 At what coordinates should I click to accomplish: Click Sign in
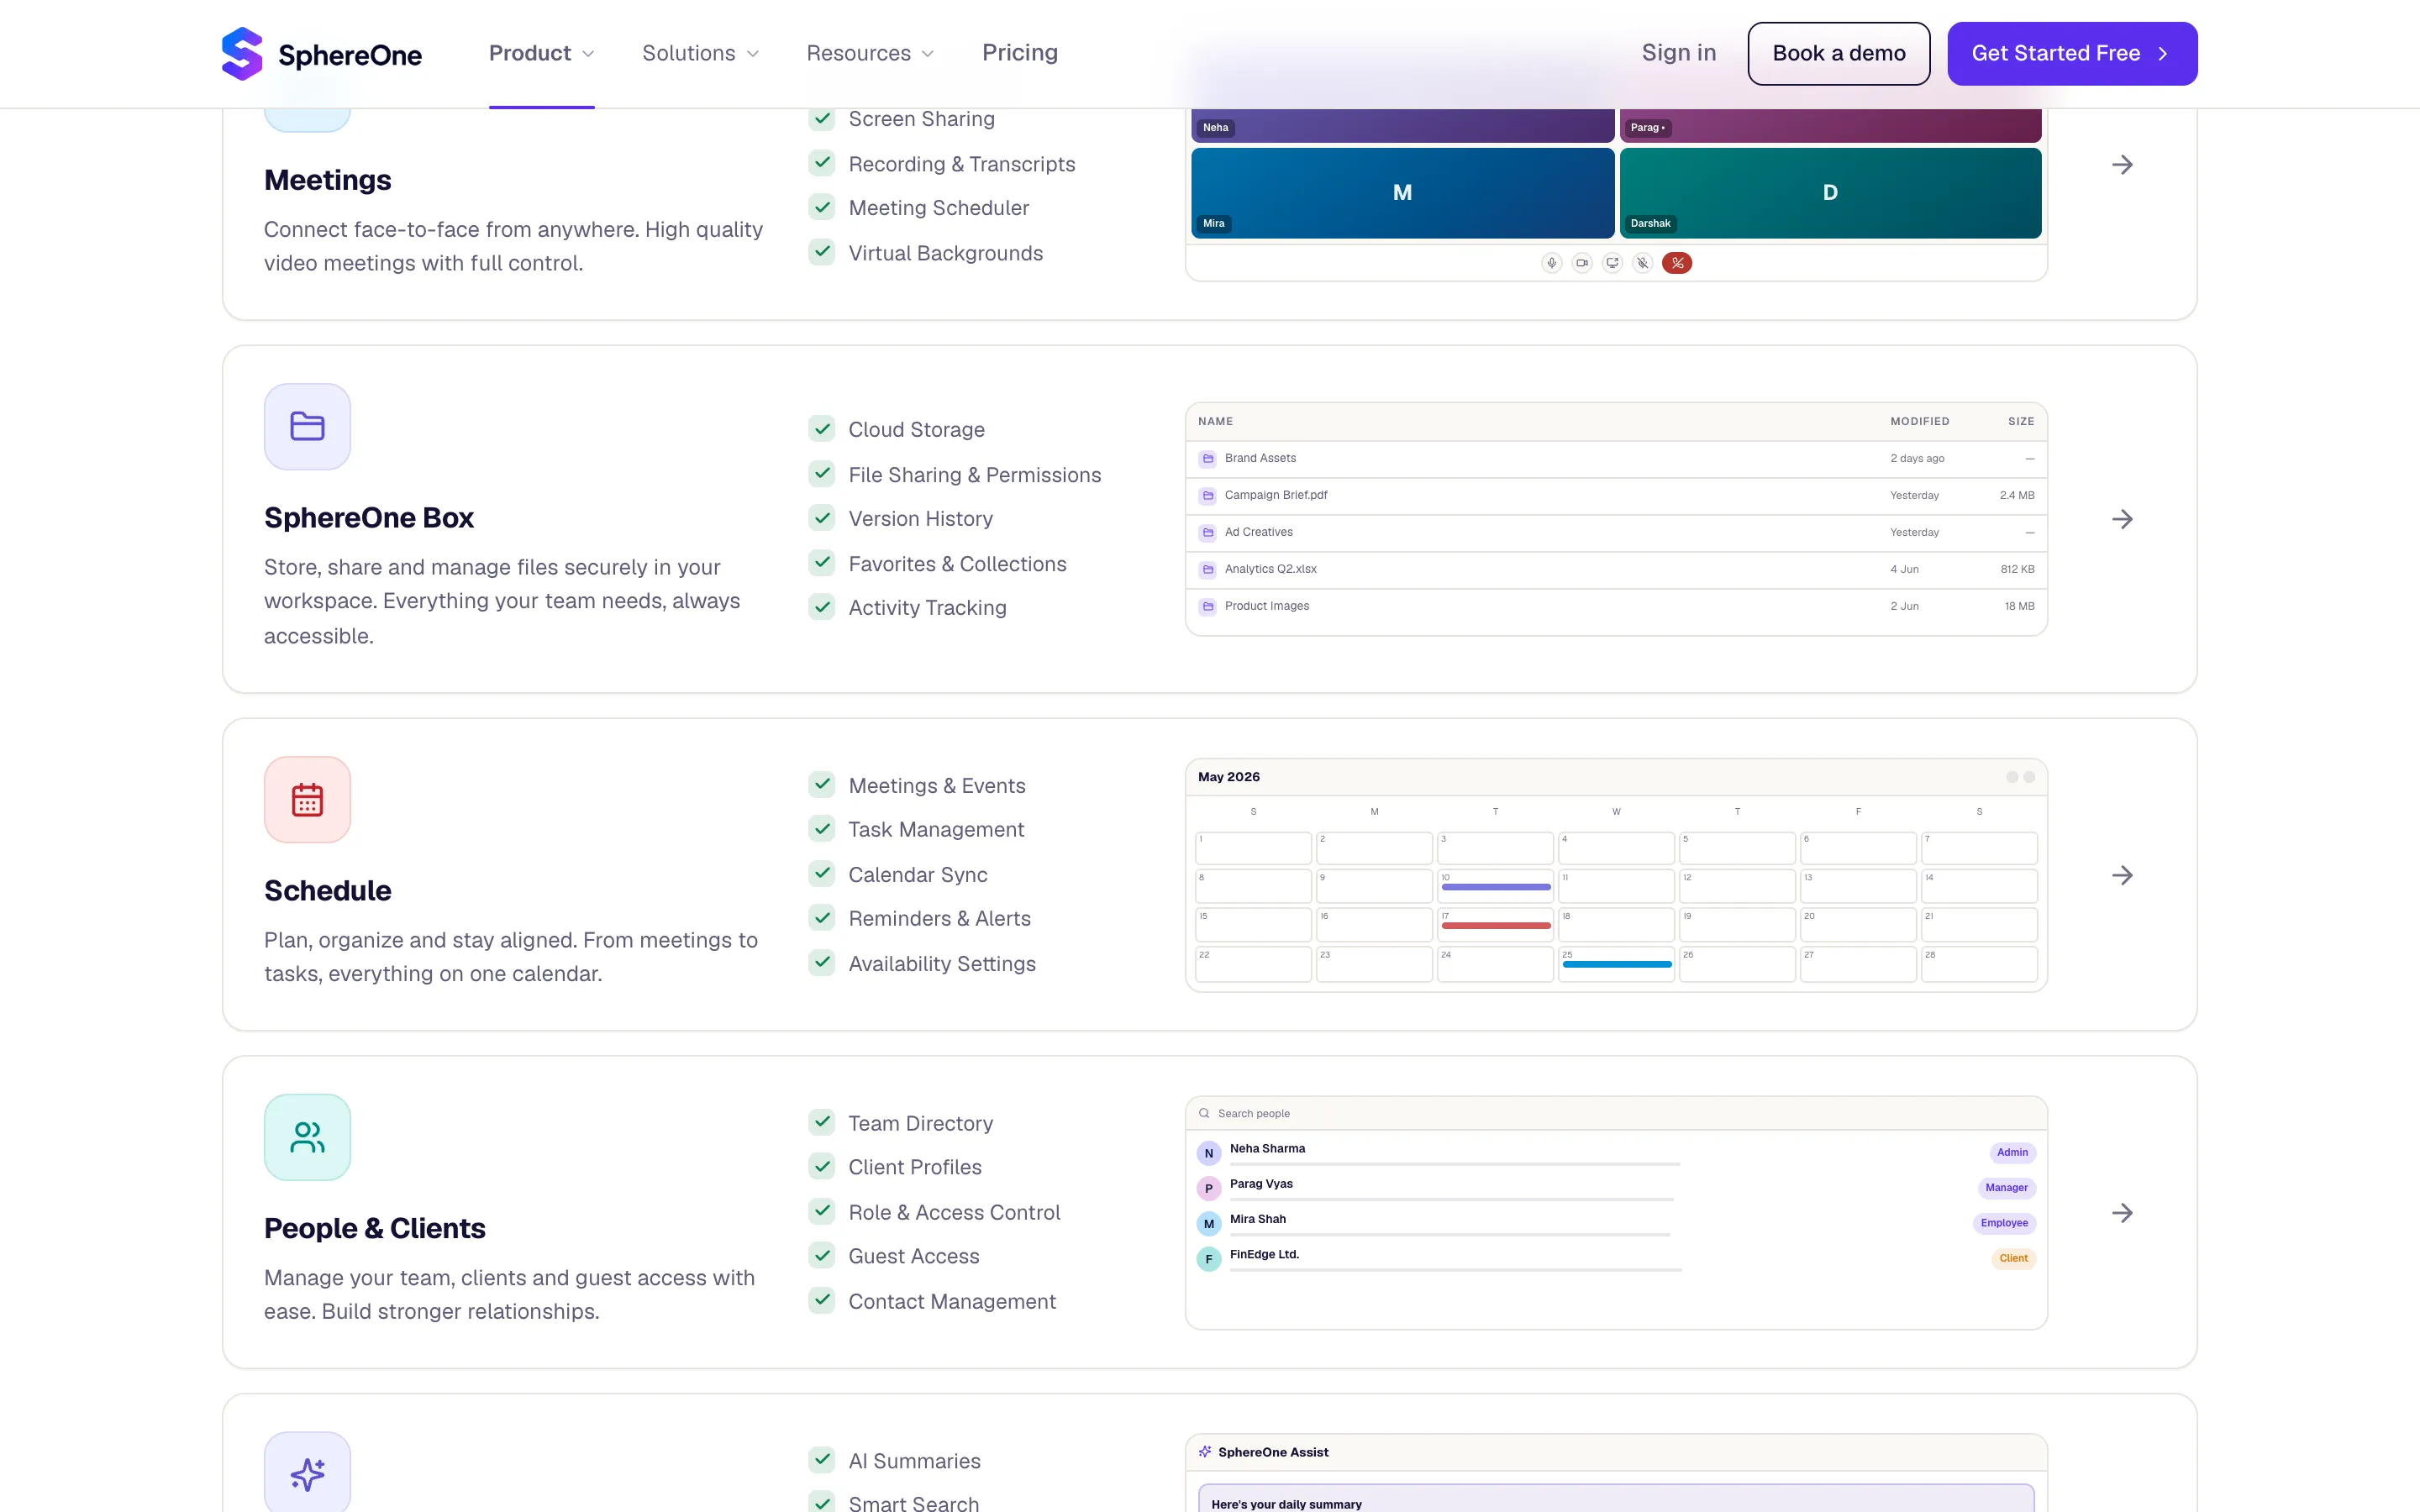pyautogui.click(x=1678, y=53)
